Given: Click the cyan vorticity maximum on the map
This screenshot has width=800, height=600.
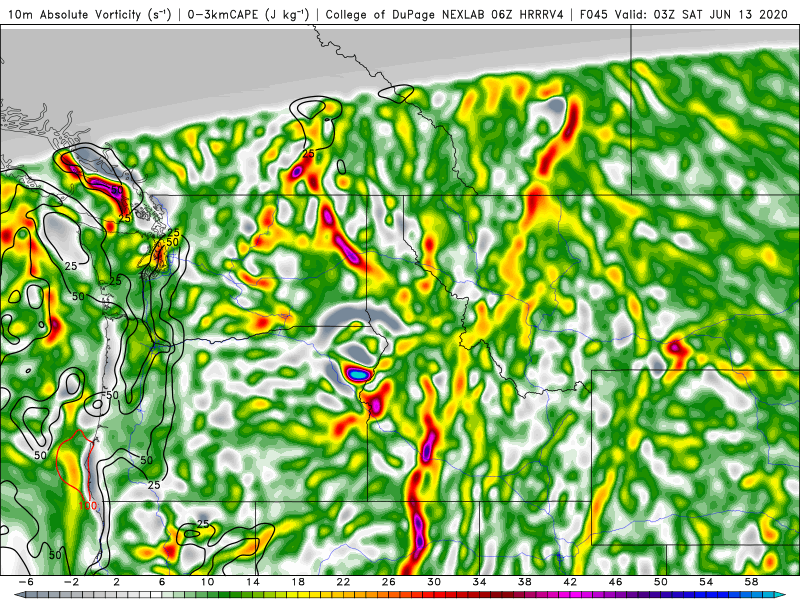Looking at the screenshot, I should click(x=358, y=374).
